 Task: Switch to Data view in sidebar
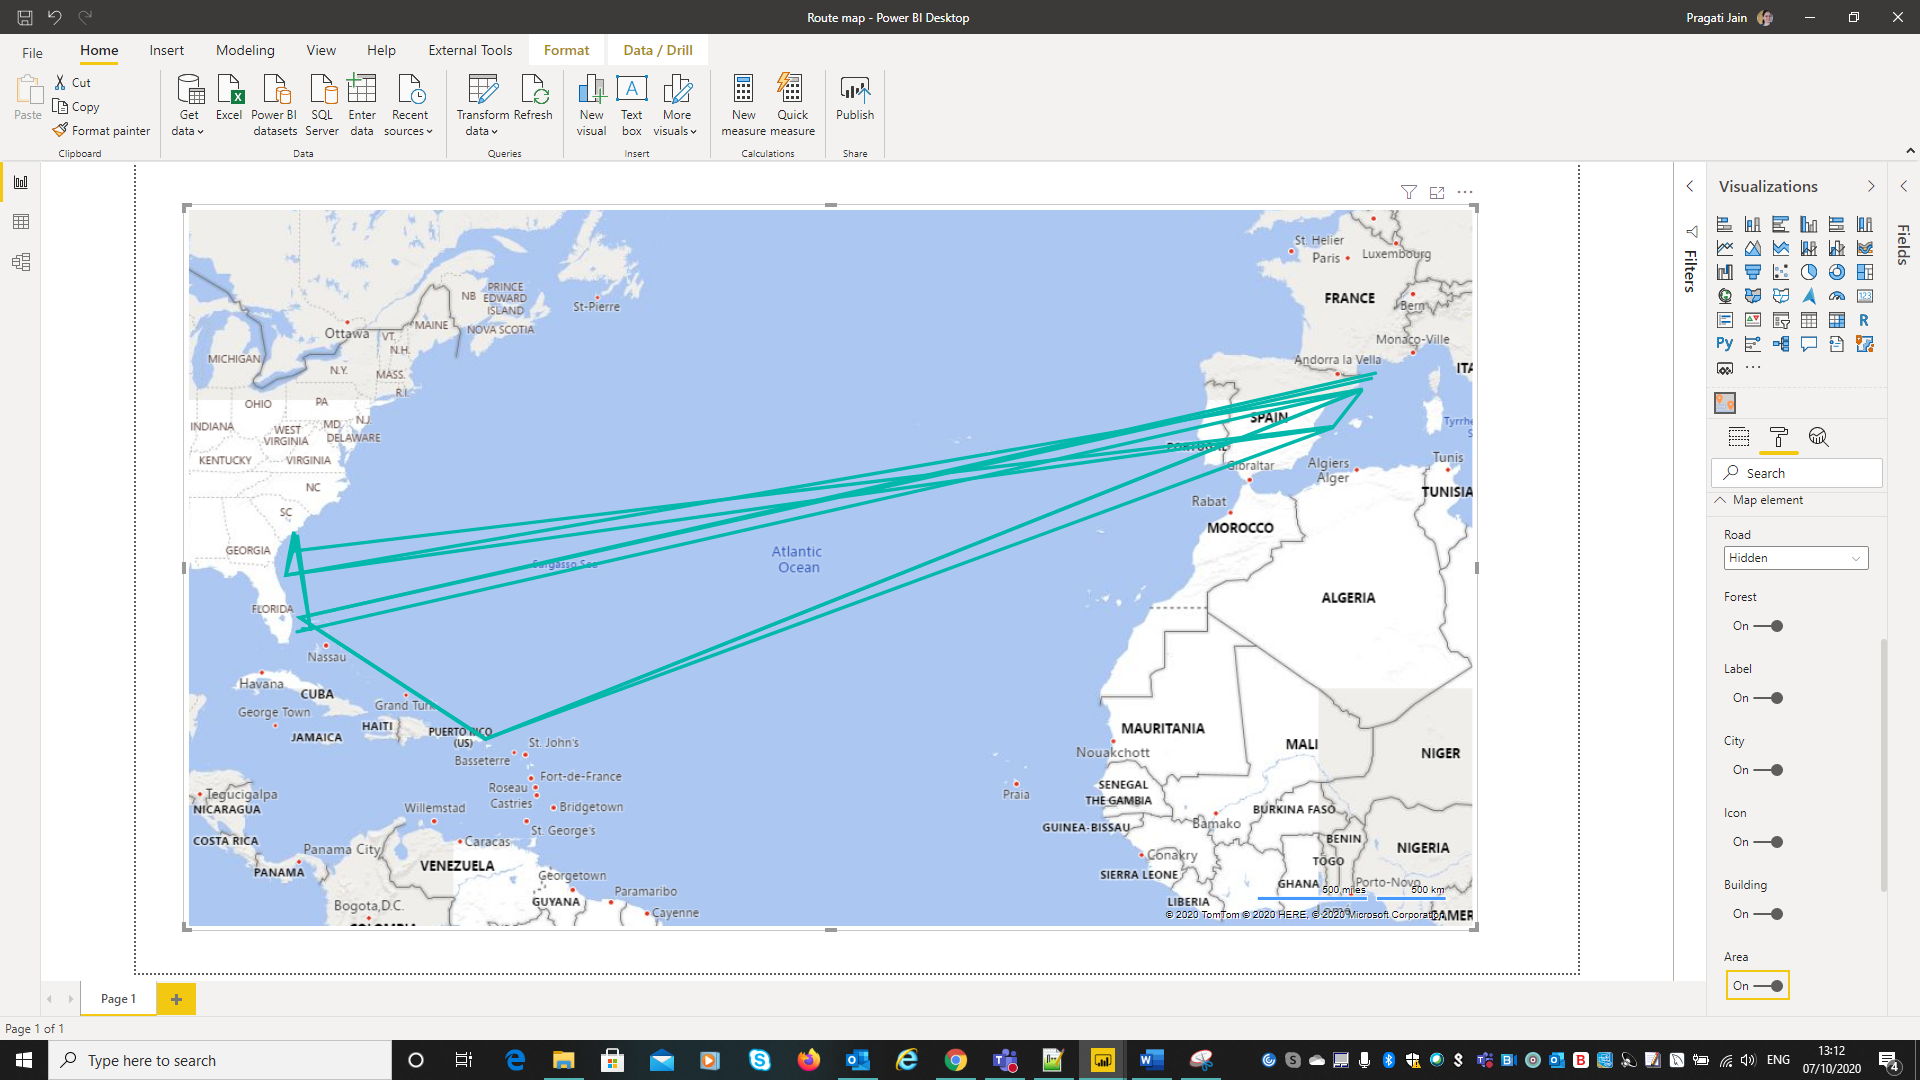[21, 222]
